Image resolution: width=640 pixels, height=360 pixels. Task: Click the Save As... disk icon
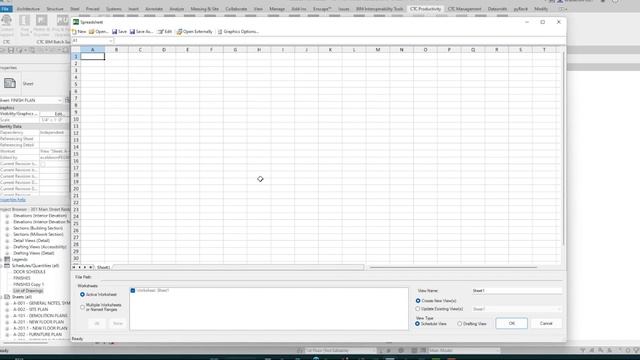pyautogui.click(x=132, y=31)
